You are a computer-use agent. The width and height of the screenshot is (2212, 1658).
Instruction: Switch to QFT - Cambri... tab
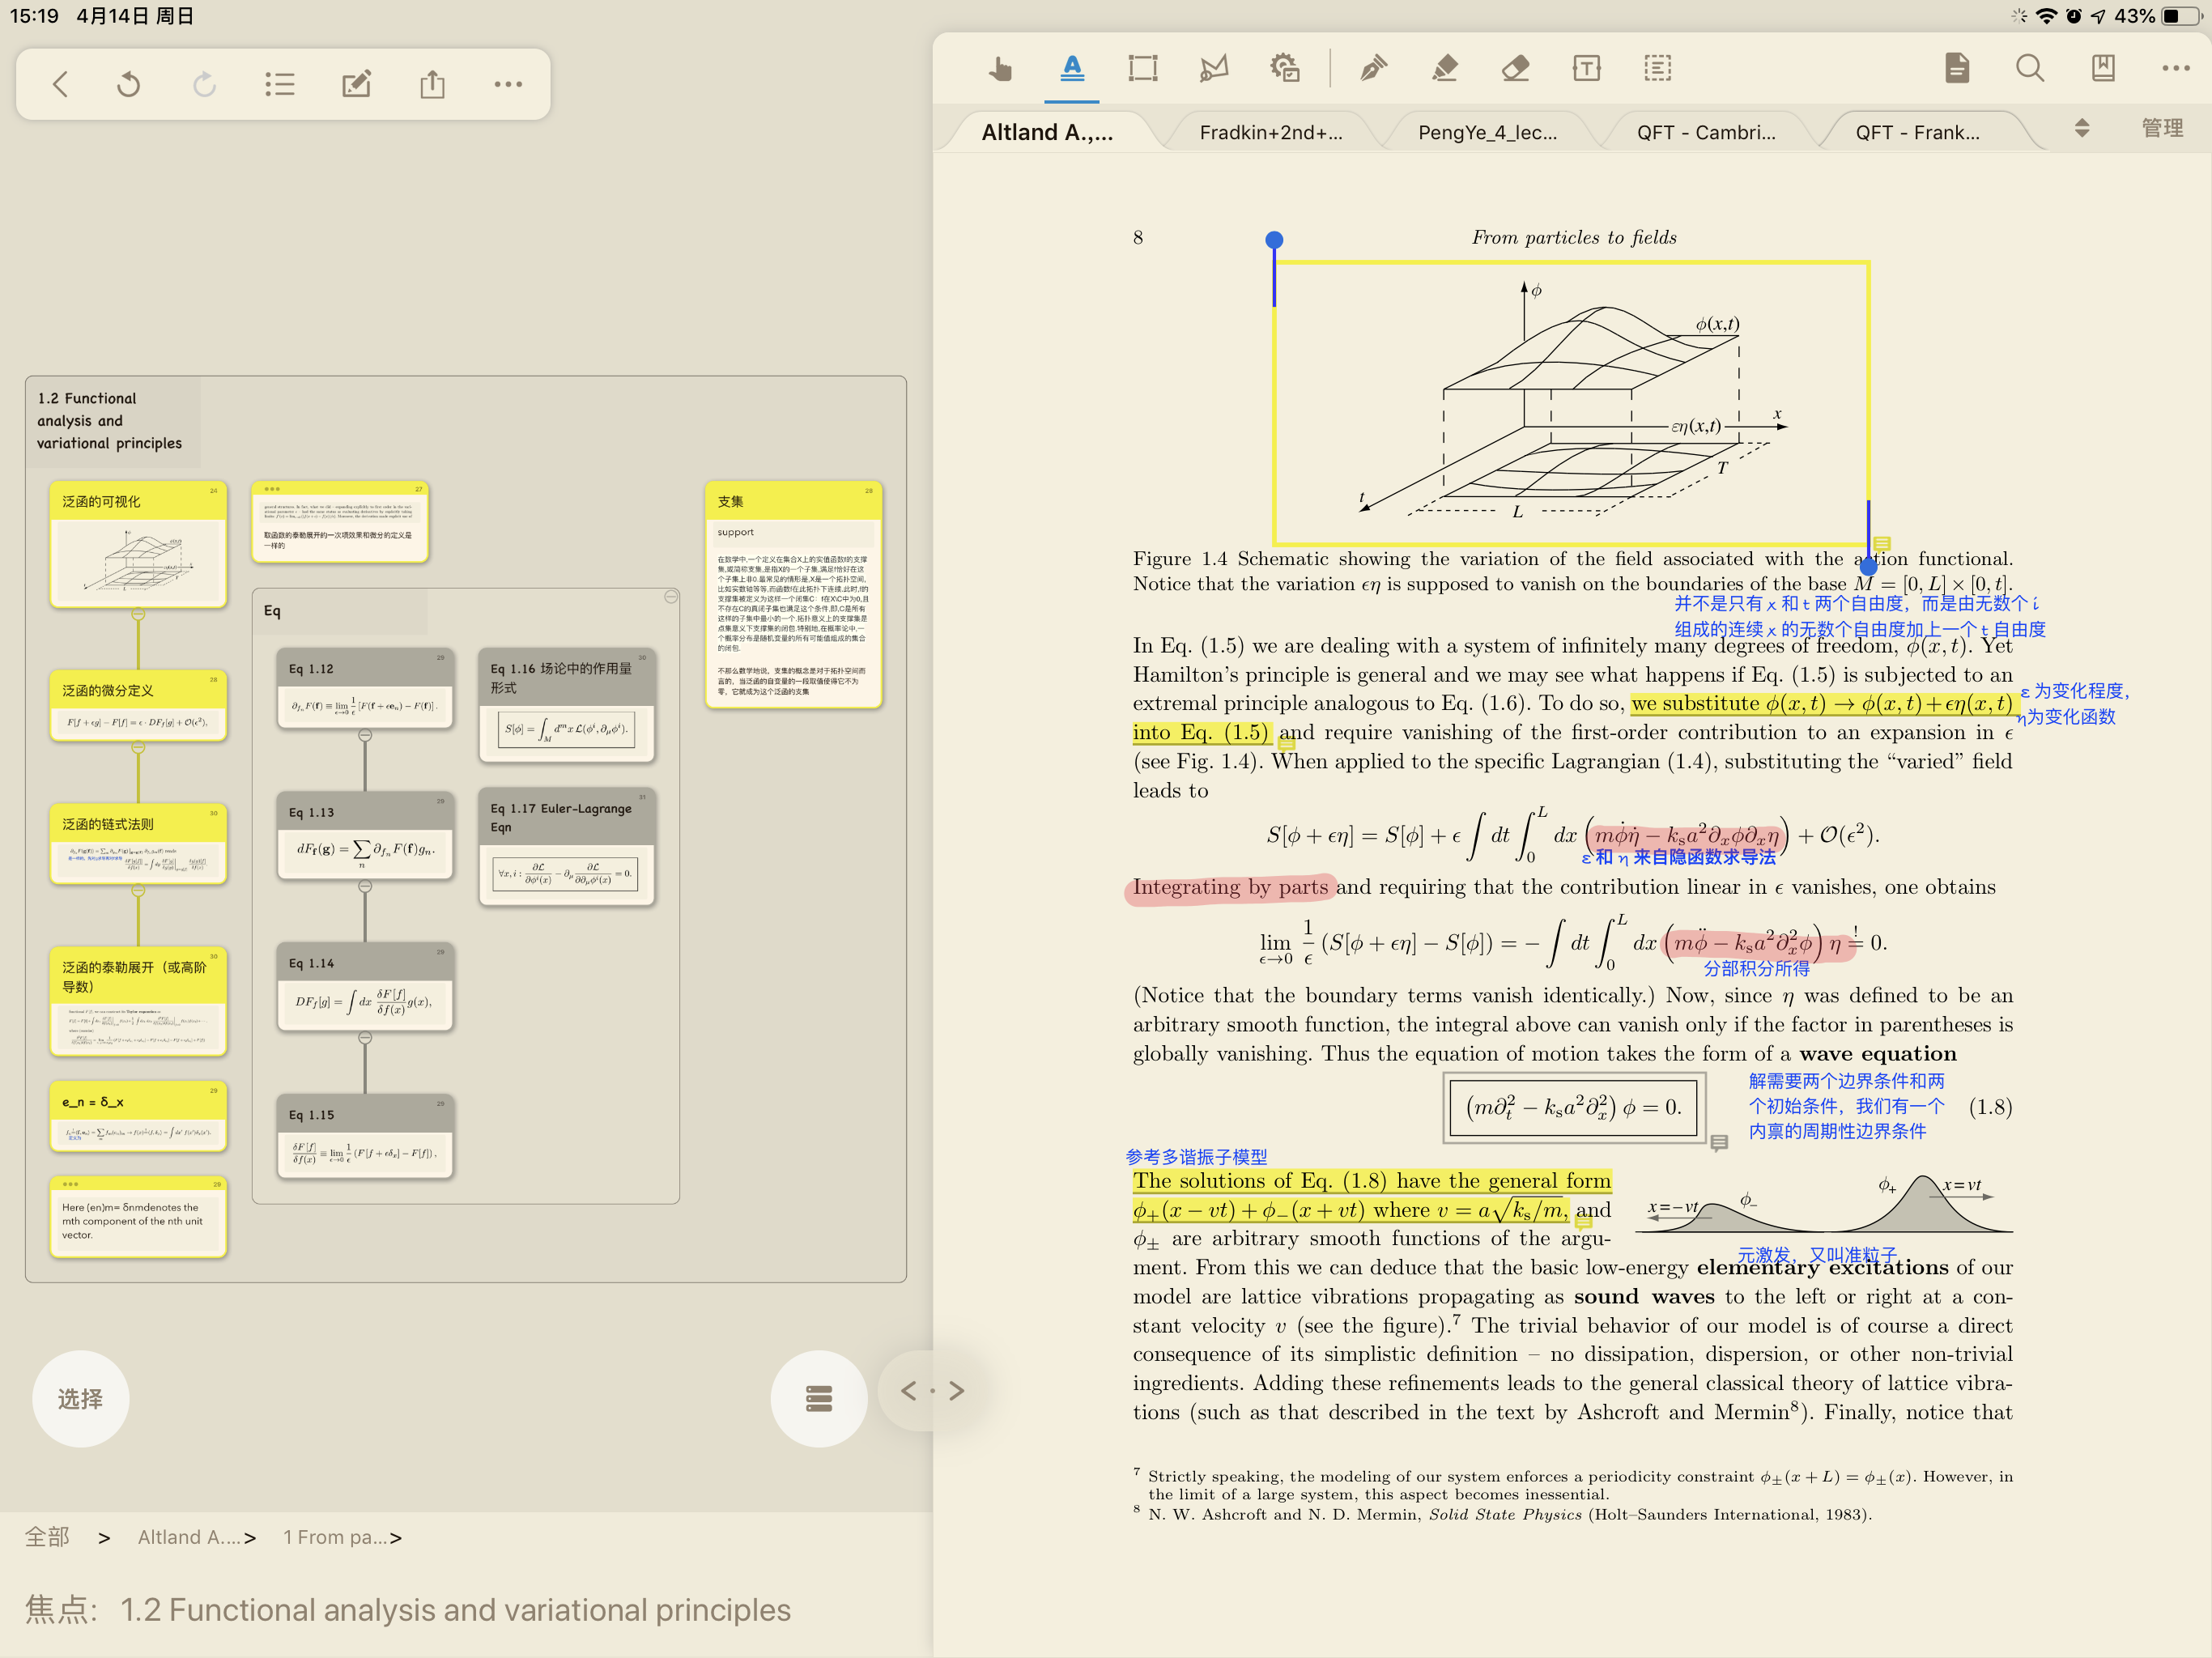click(x=1705, y=133)
